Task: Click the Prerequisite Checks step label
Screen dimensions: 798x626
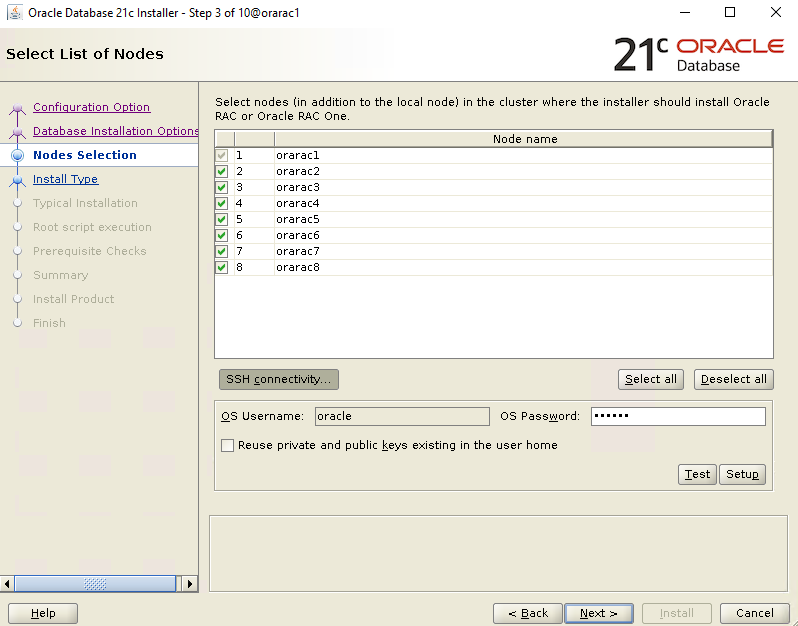Action: coord(90,251)
